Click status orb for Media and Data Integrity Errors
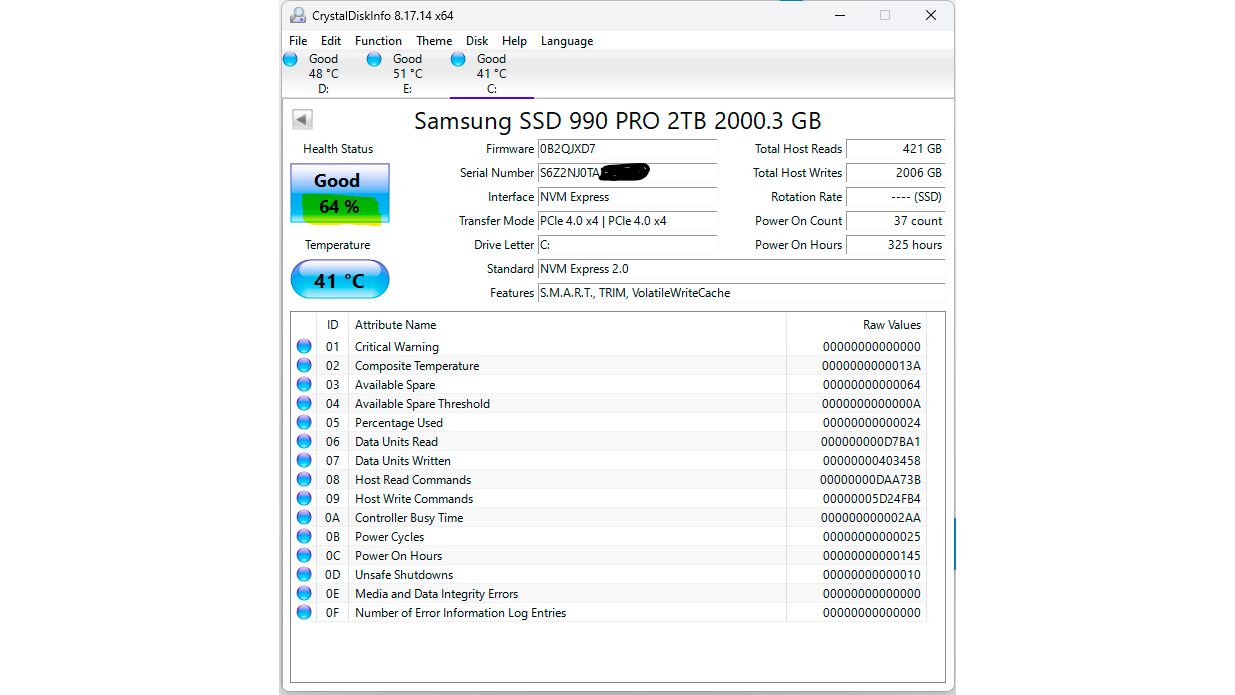 [304, 594]
